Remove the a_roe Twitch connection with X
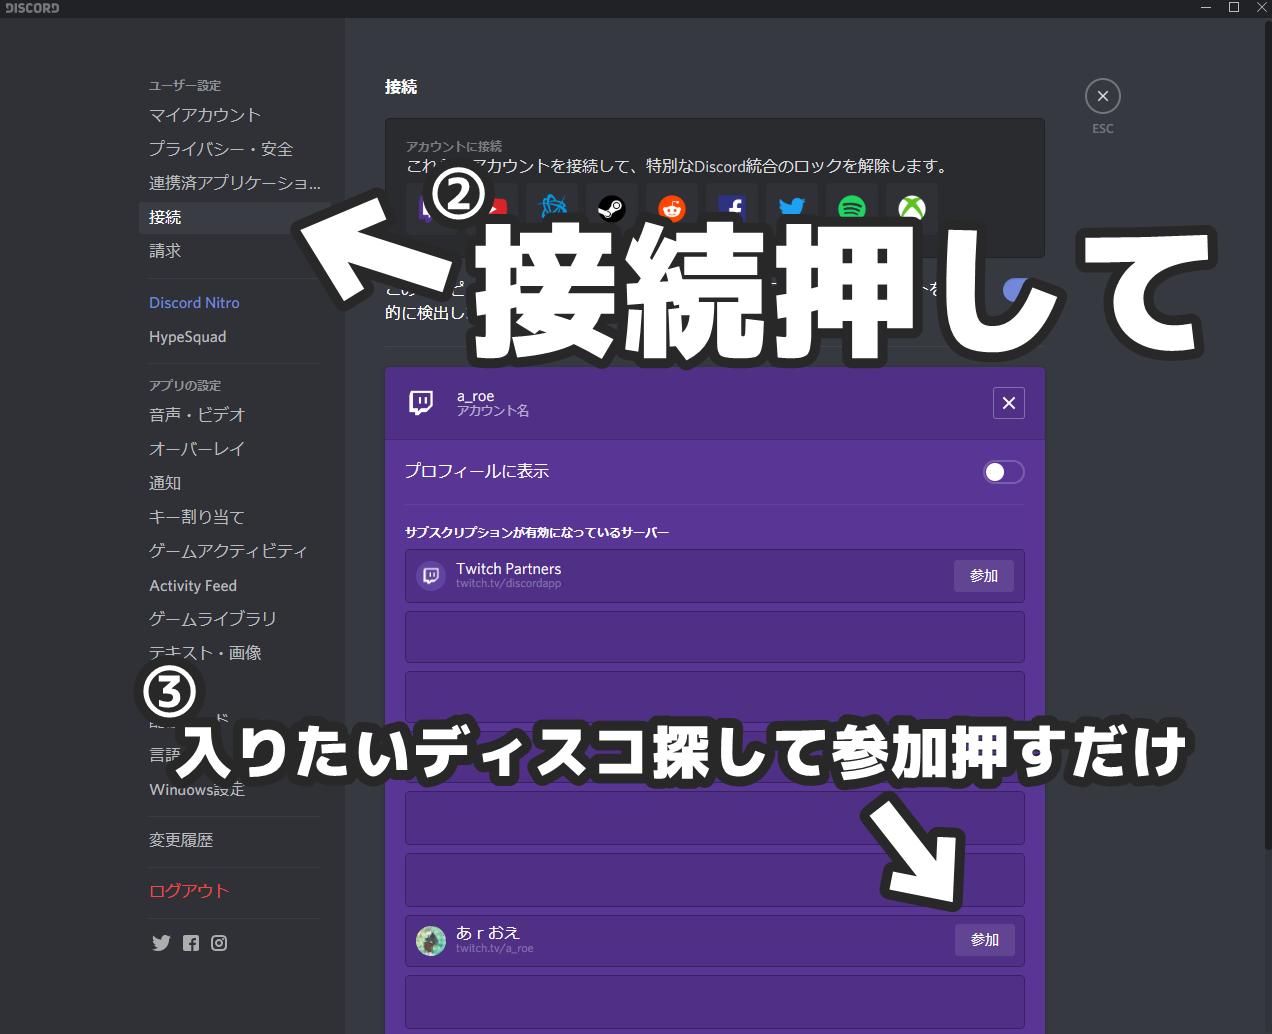The height and width of the screenshot is (1034, 1272). coord(1008,403)
